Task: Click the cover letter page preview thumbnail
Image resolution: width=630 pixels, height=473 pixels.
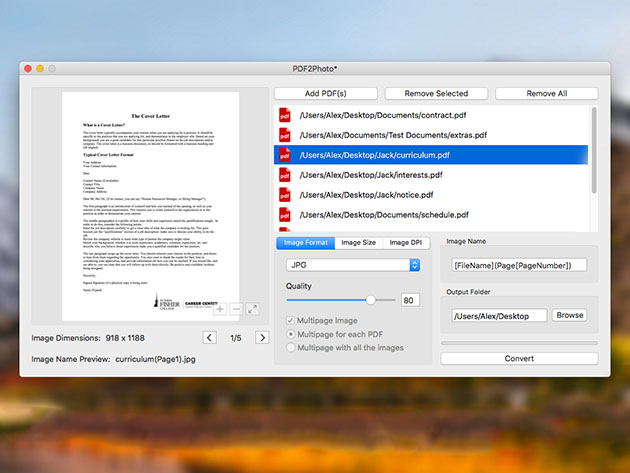Action: click(151, 206)
